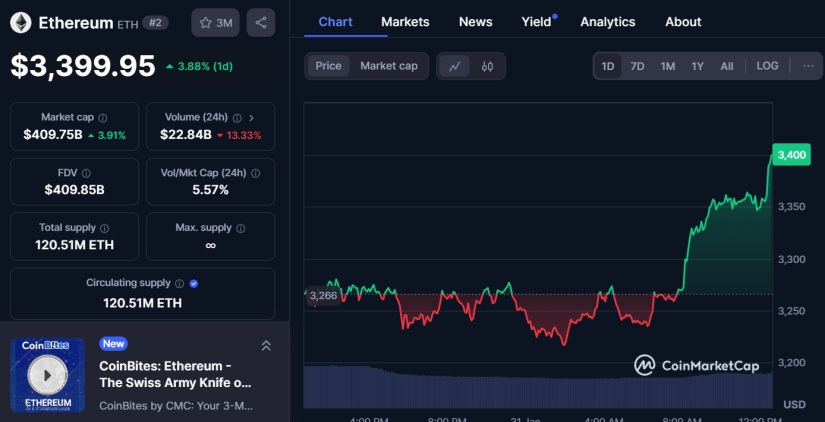Image resolution: width=825 pixels, height=422 pixels.
Task: Expand the CoinBites panel chevron
Action: tap(266, 346)
